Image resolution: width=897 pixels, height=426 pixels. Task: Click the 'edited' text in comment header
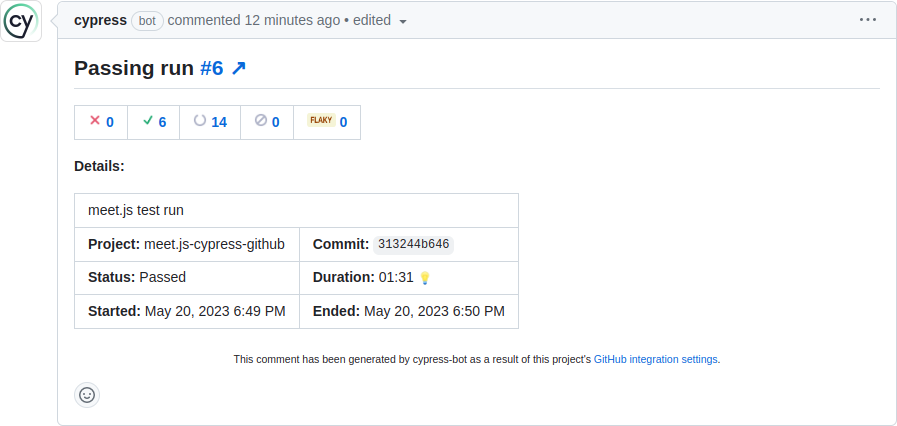[372, 21]
